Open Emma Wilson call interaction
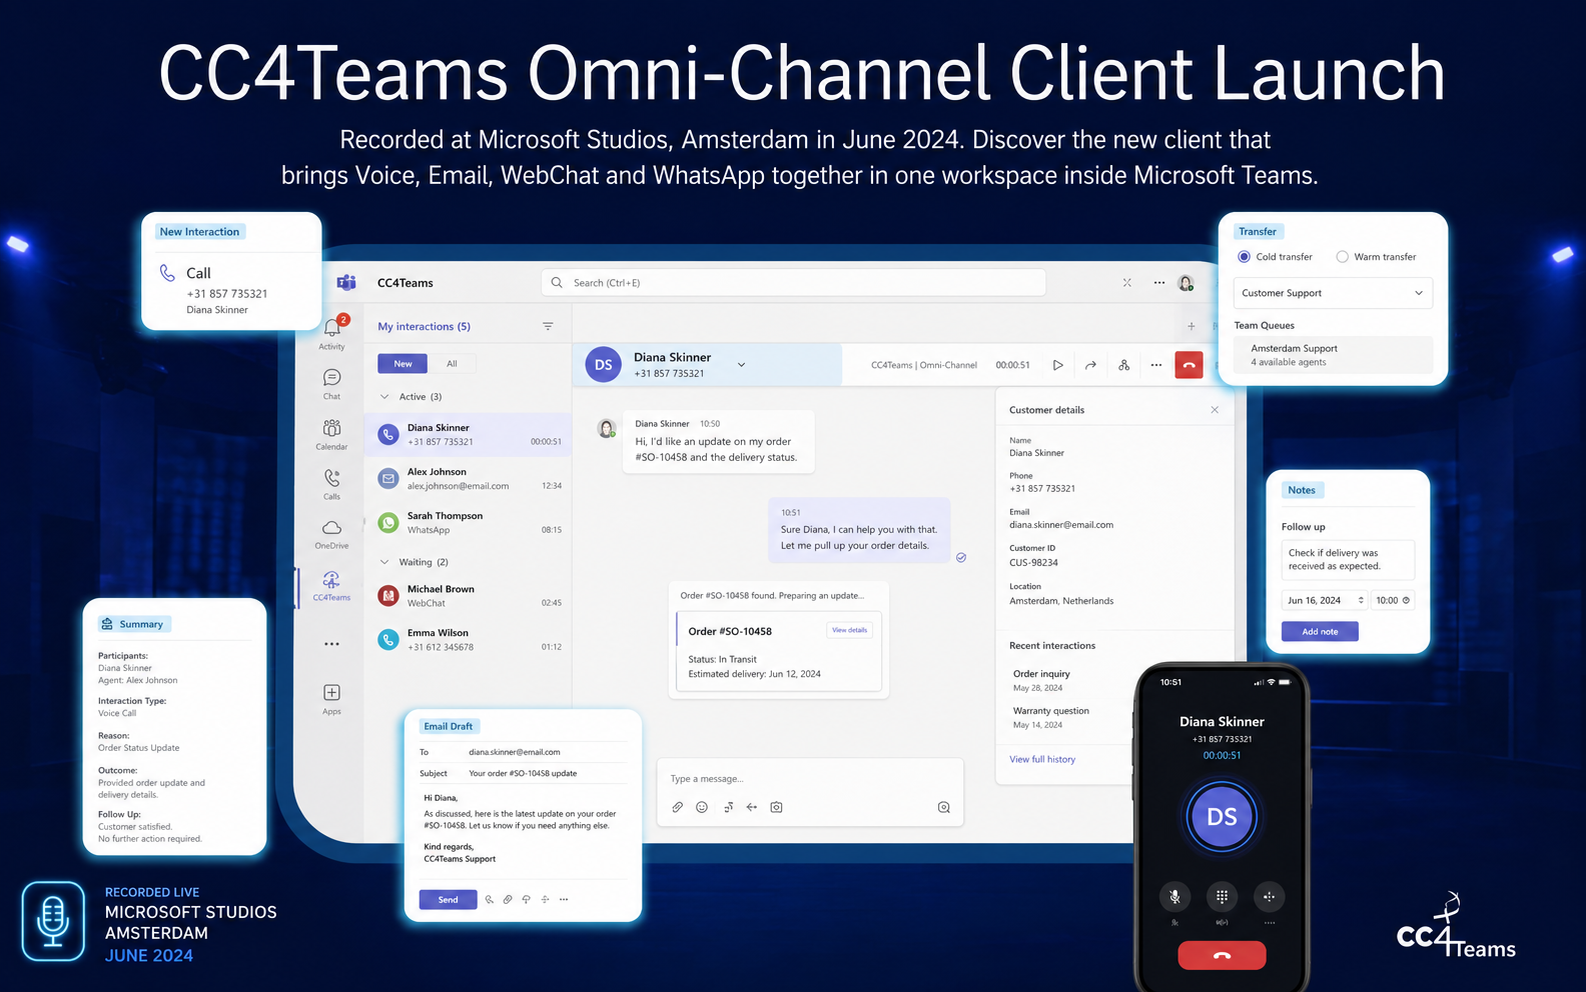The image size is (1586, 992). point(469,640)
